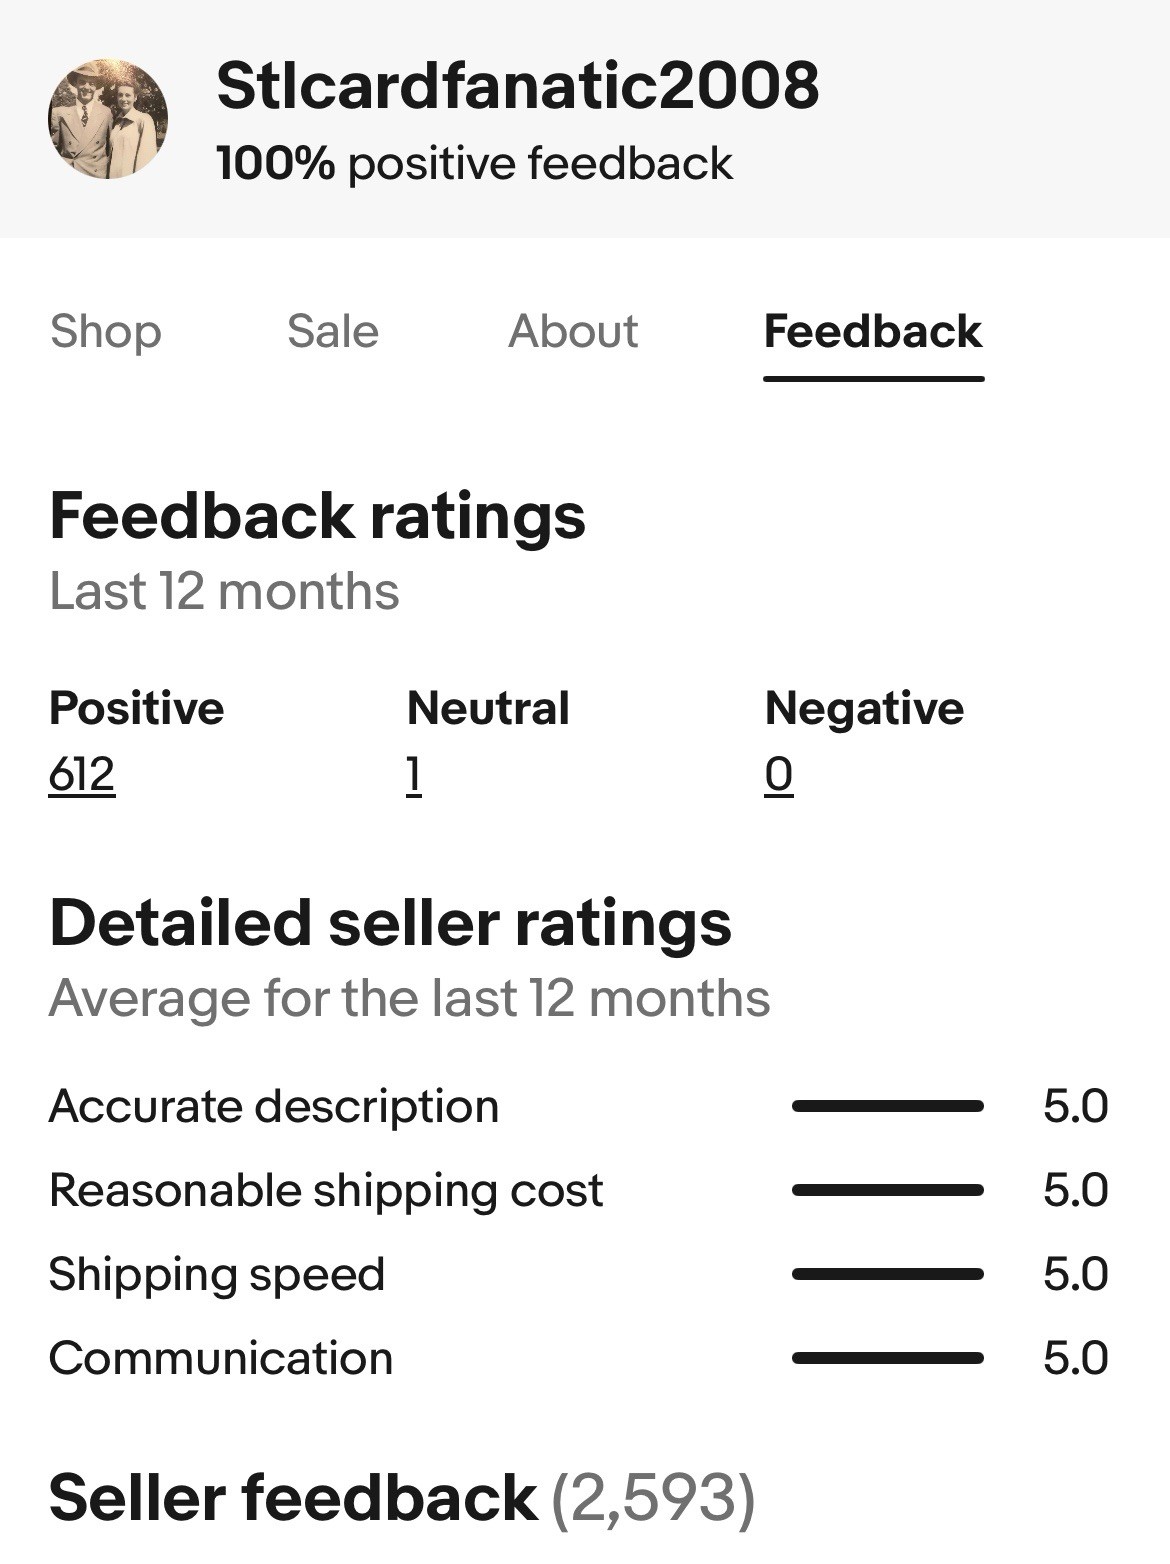Select the Feedback tab
The width and height of the screenshot is (1170, 1564).
(873, 331)
